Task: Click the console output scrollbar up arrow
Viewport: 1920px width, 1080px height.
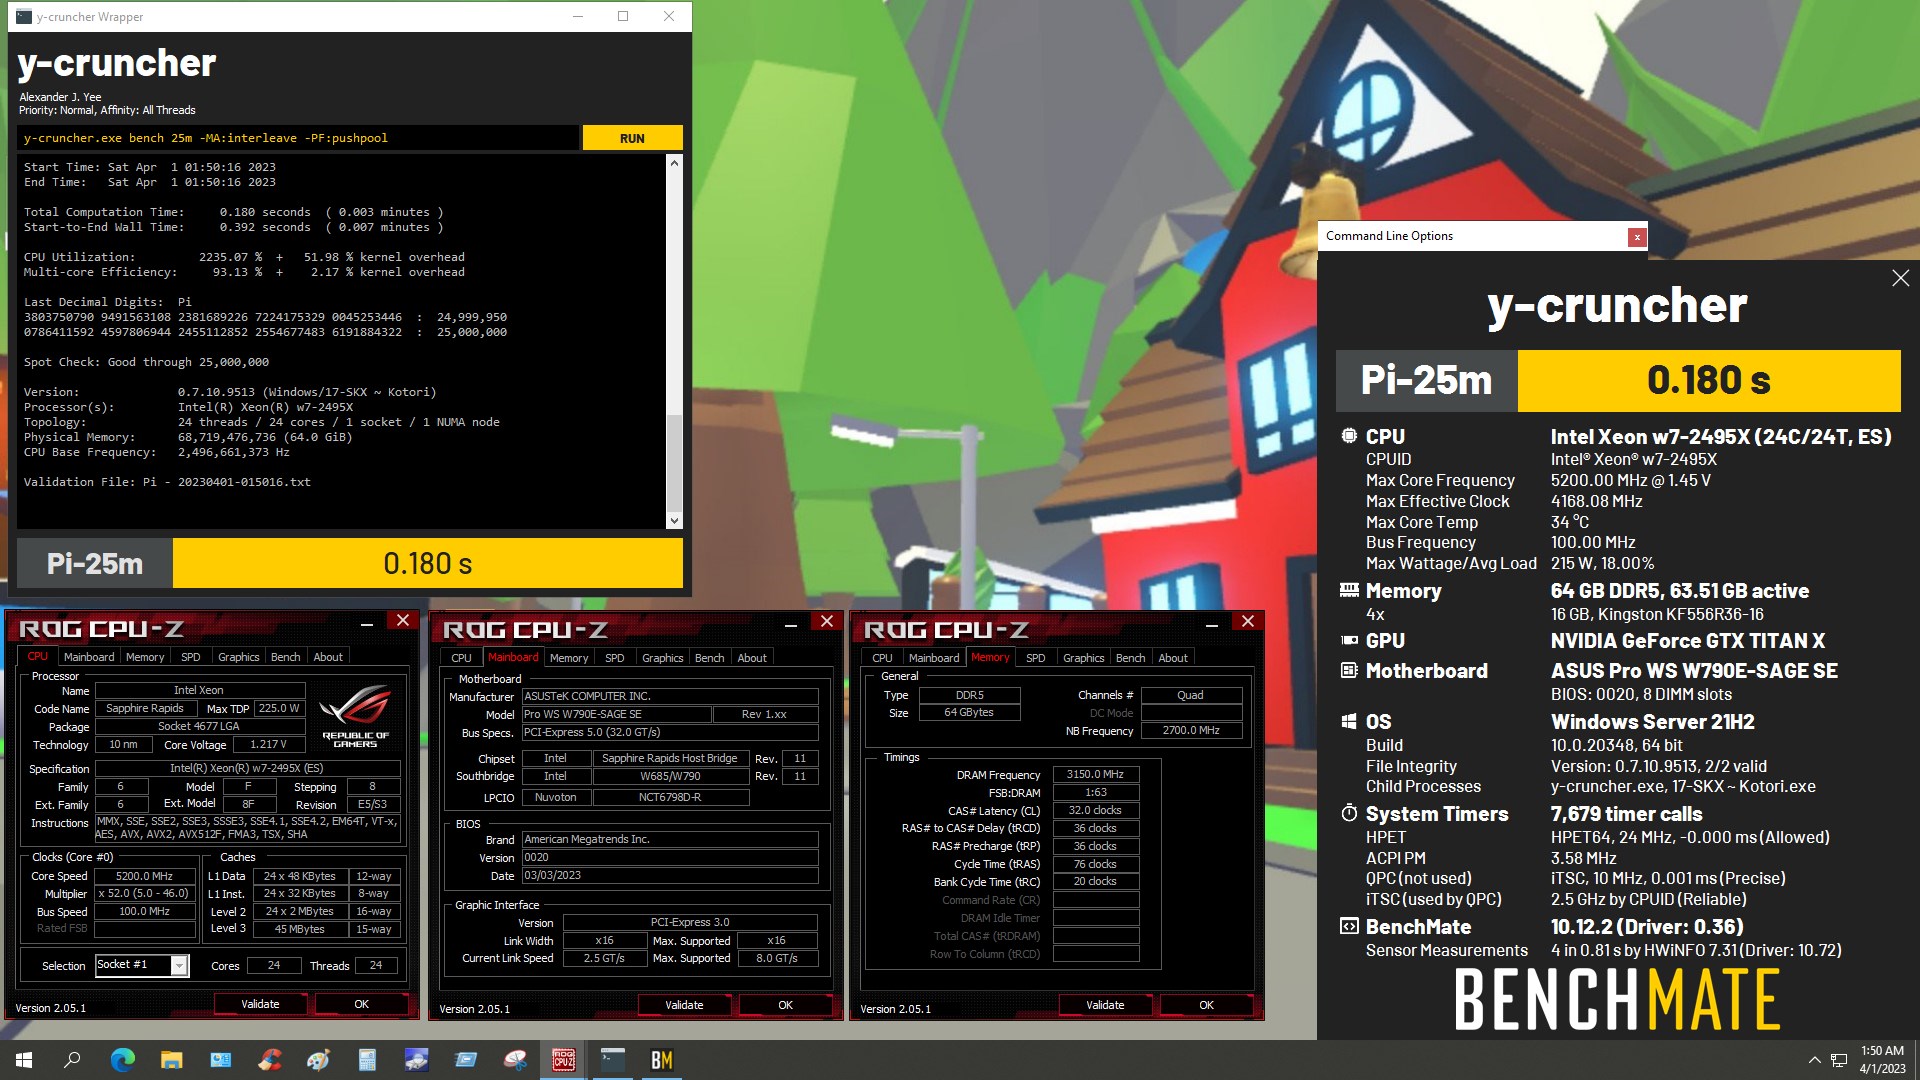Action: [x=674, y=162]
